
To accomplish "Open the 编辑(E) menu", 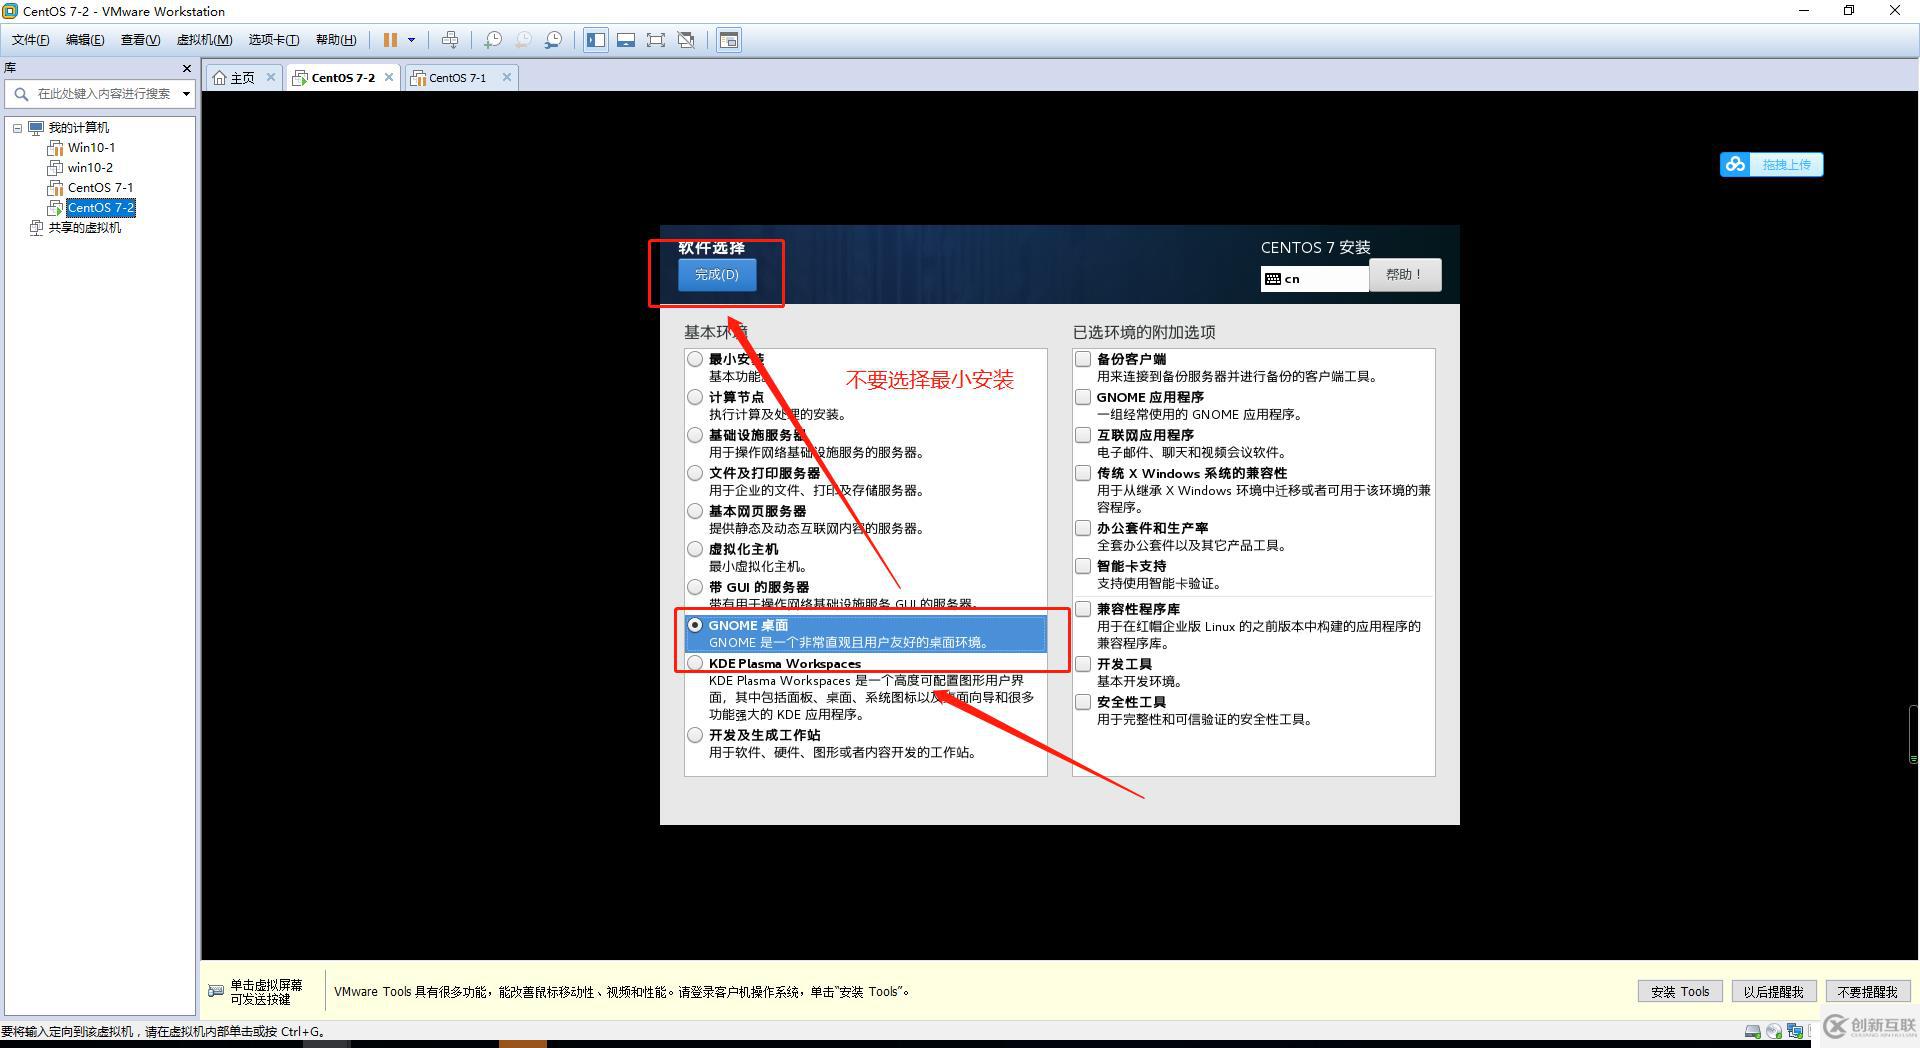I will point(85,40).
